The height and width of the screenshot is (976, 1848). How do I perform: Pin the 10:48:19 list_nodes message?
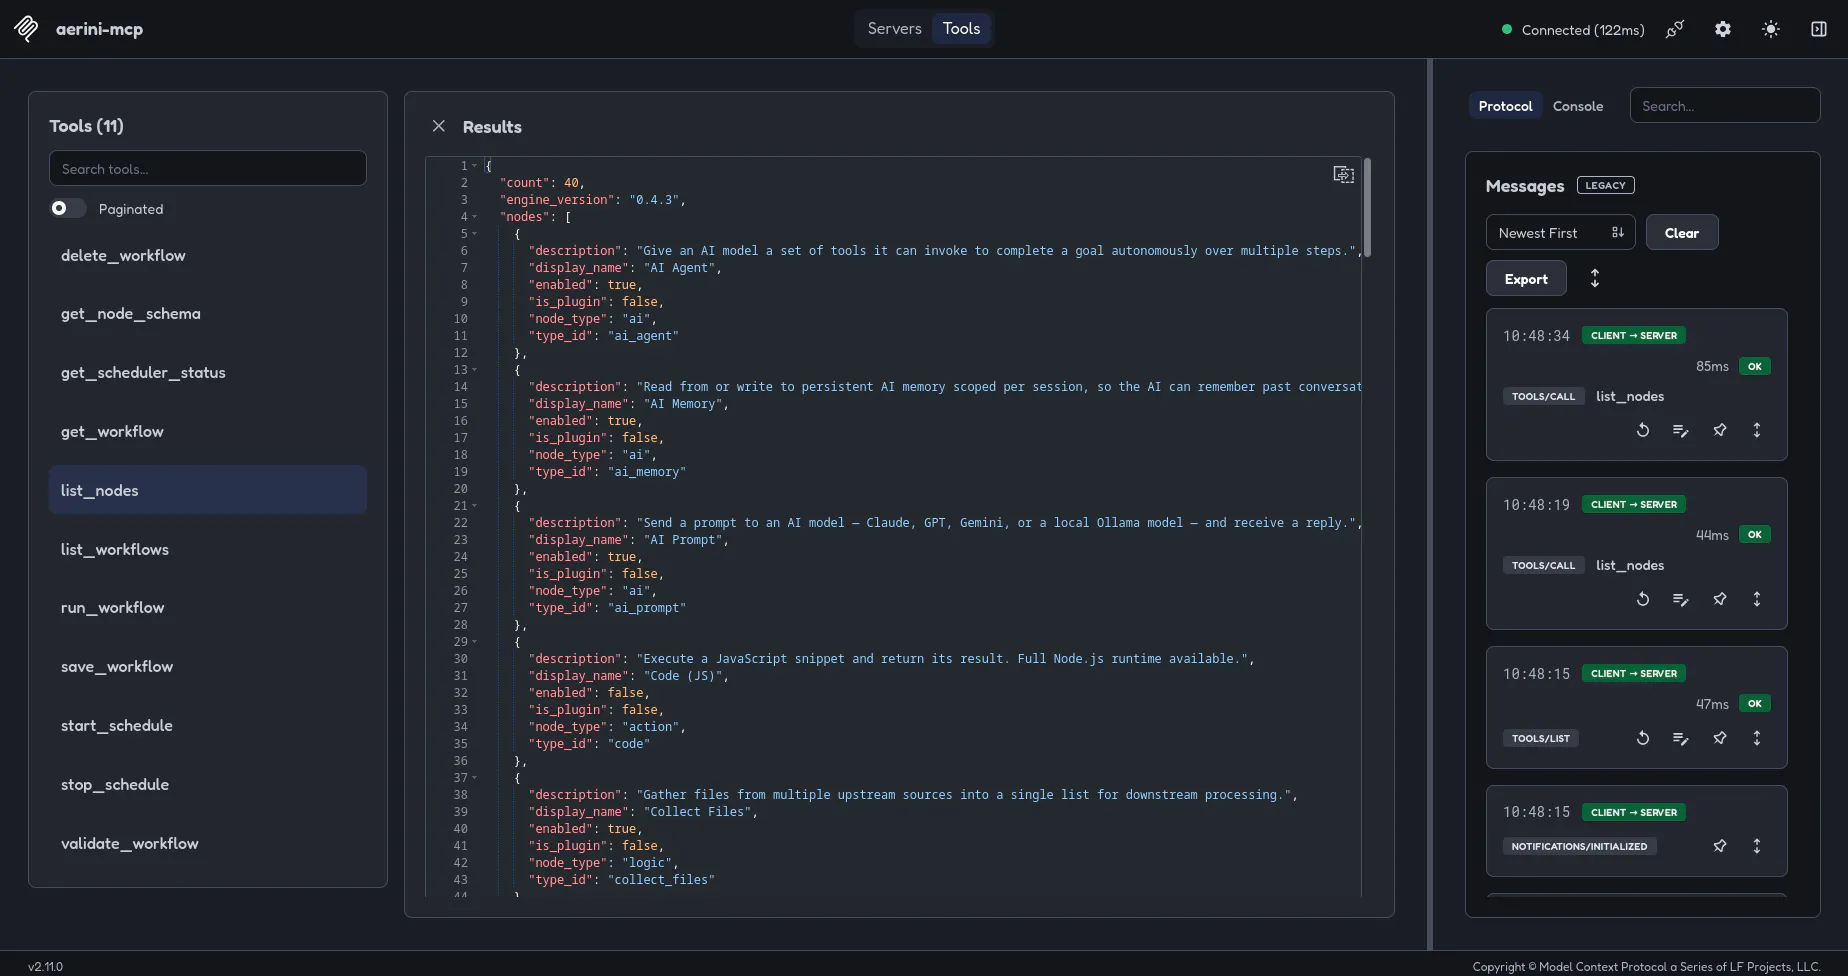pos(1720,599)
